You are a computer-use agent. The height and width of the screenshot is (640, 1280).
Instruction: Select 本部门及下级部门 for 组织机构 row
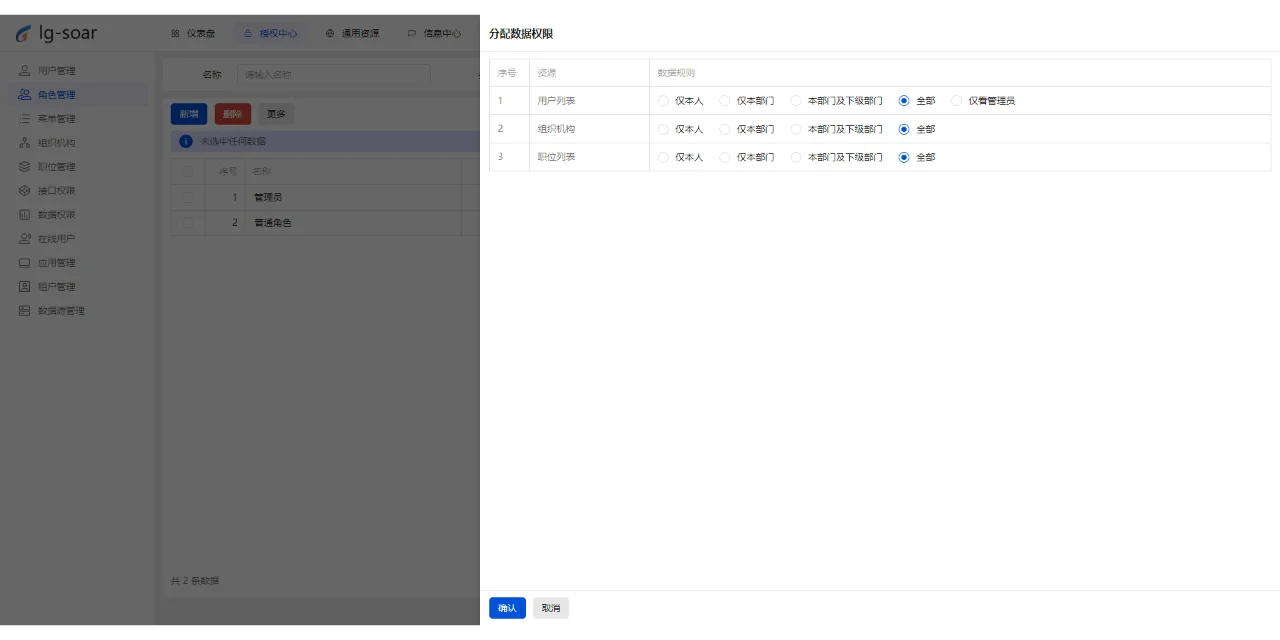796,129
